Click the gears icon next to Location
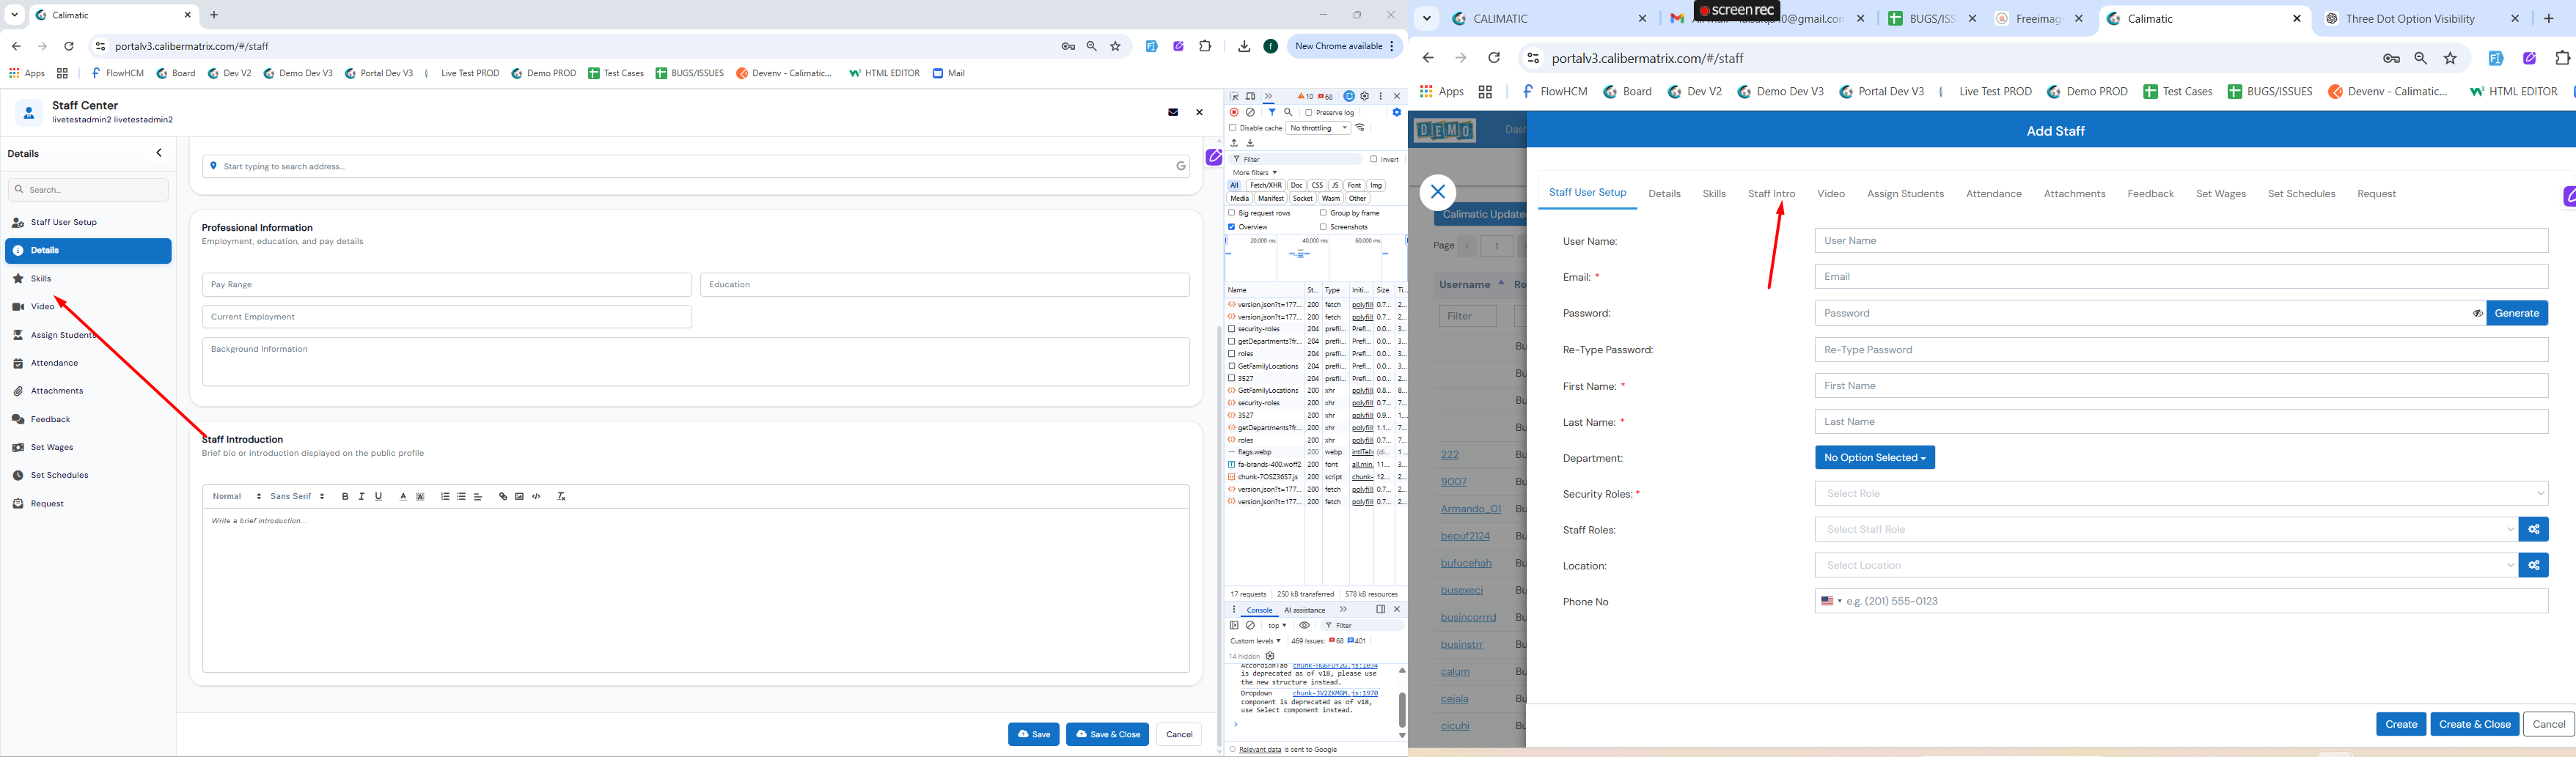2576x757 pixels. [2533, 565]
